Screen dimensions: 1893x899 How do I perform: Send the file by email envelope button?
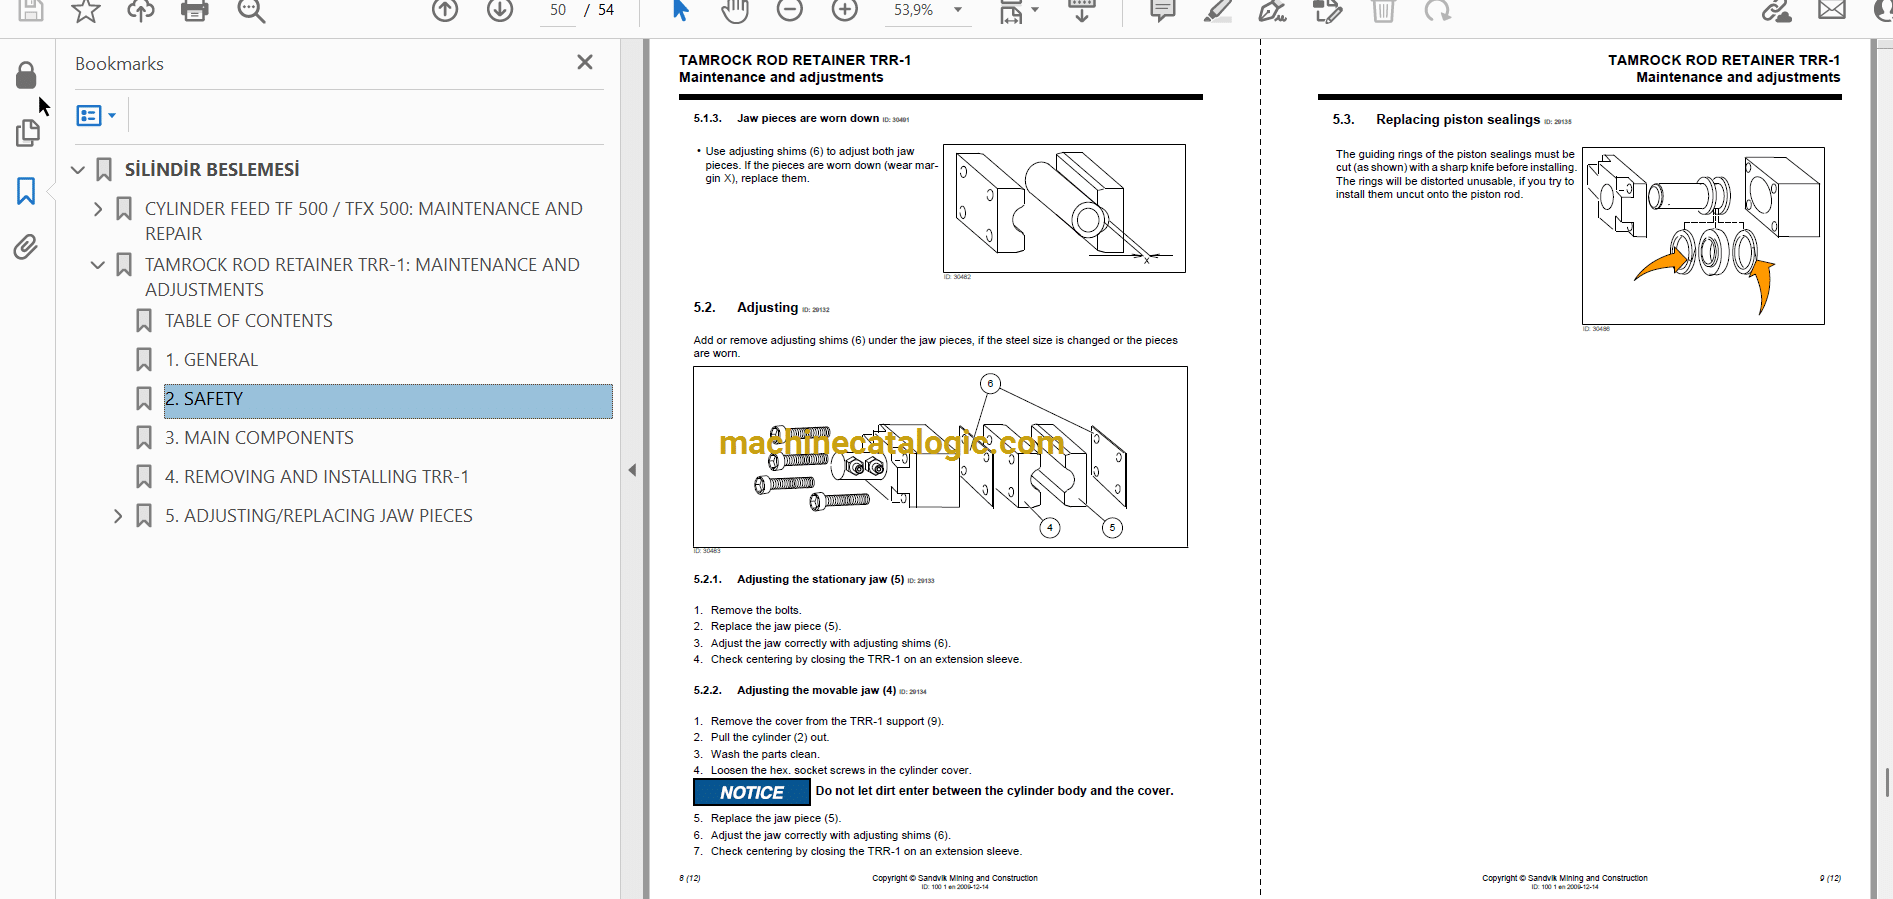pos(1831,11)
